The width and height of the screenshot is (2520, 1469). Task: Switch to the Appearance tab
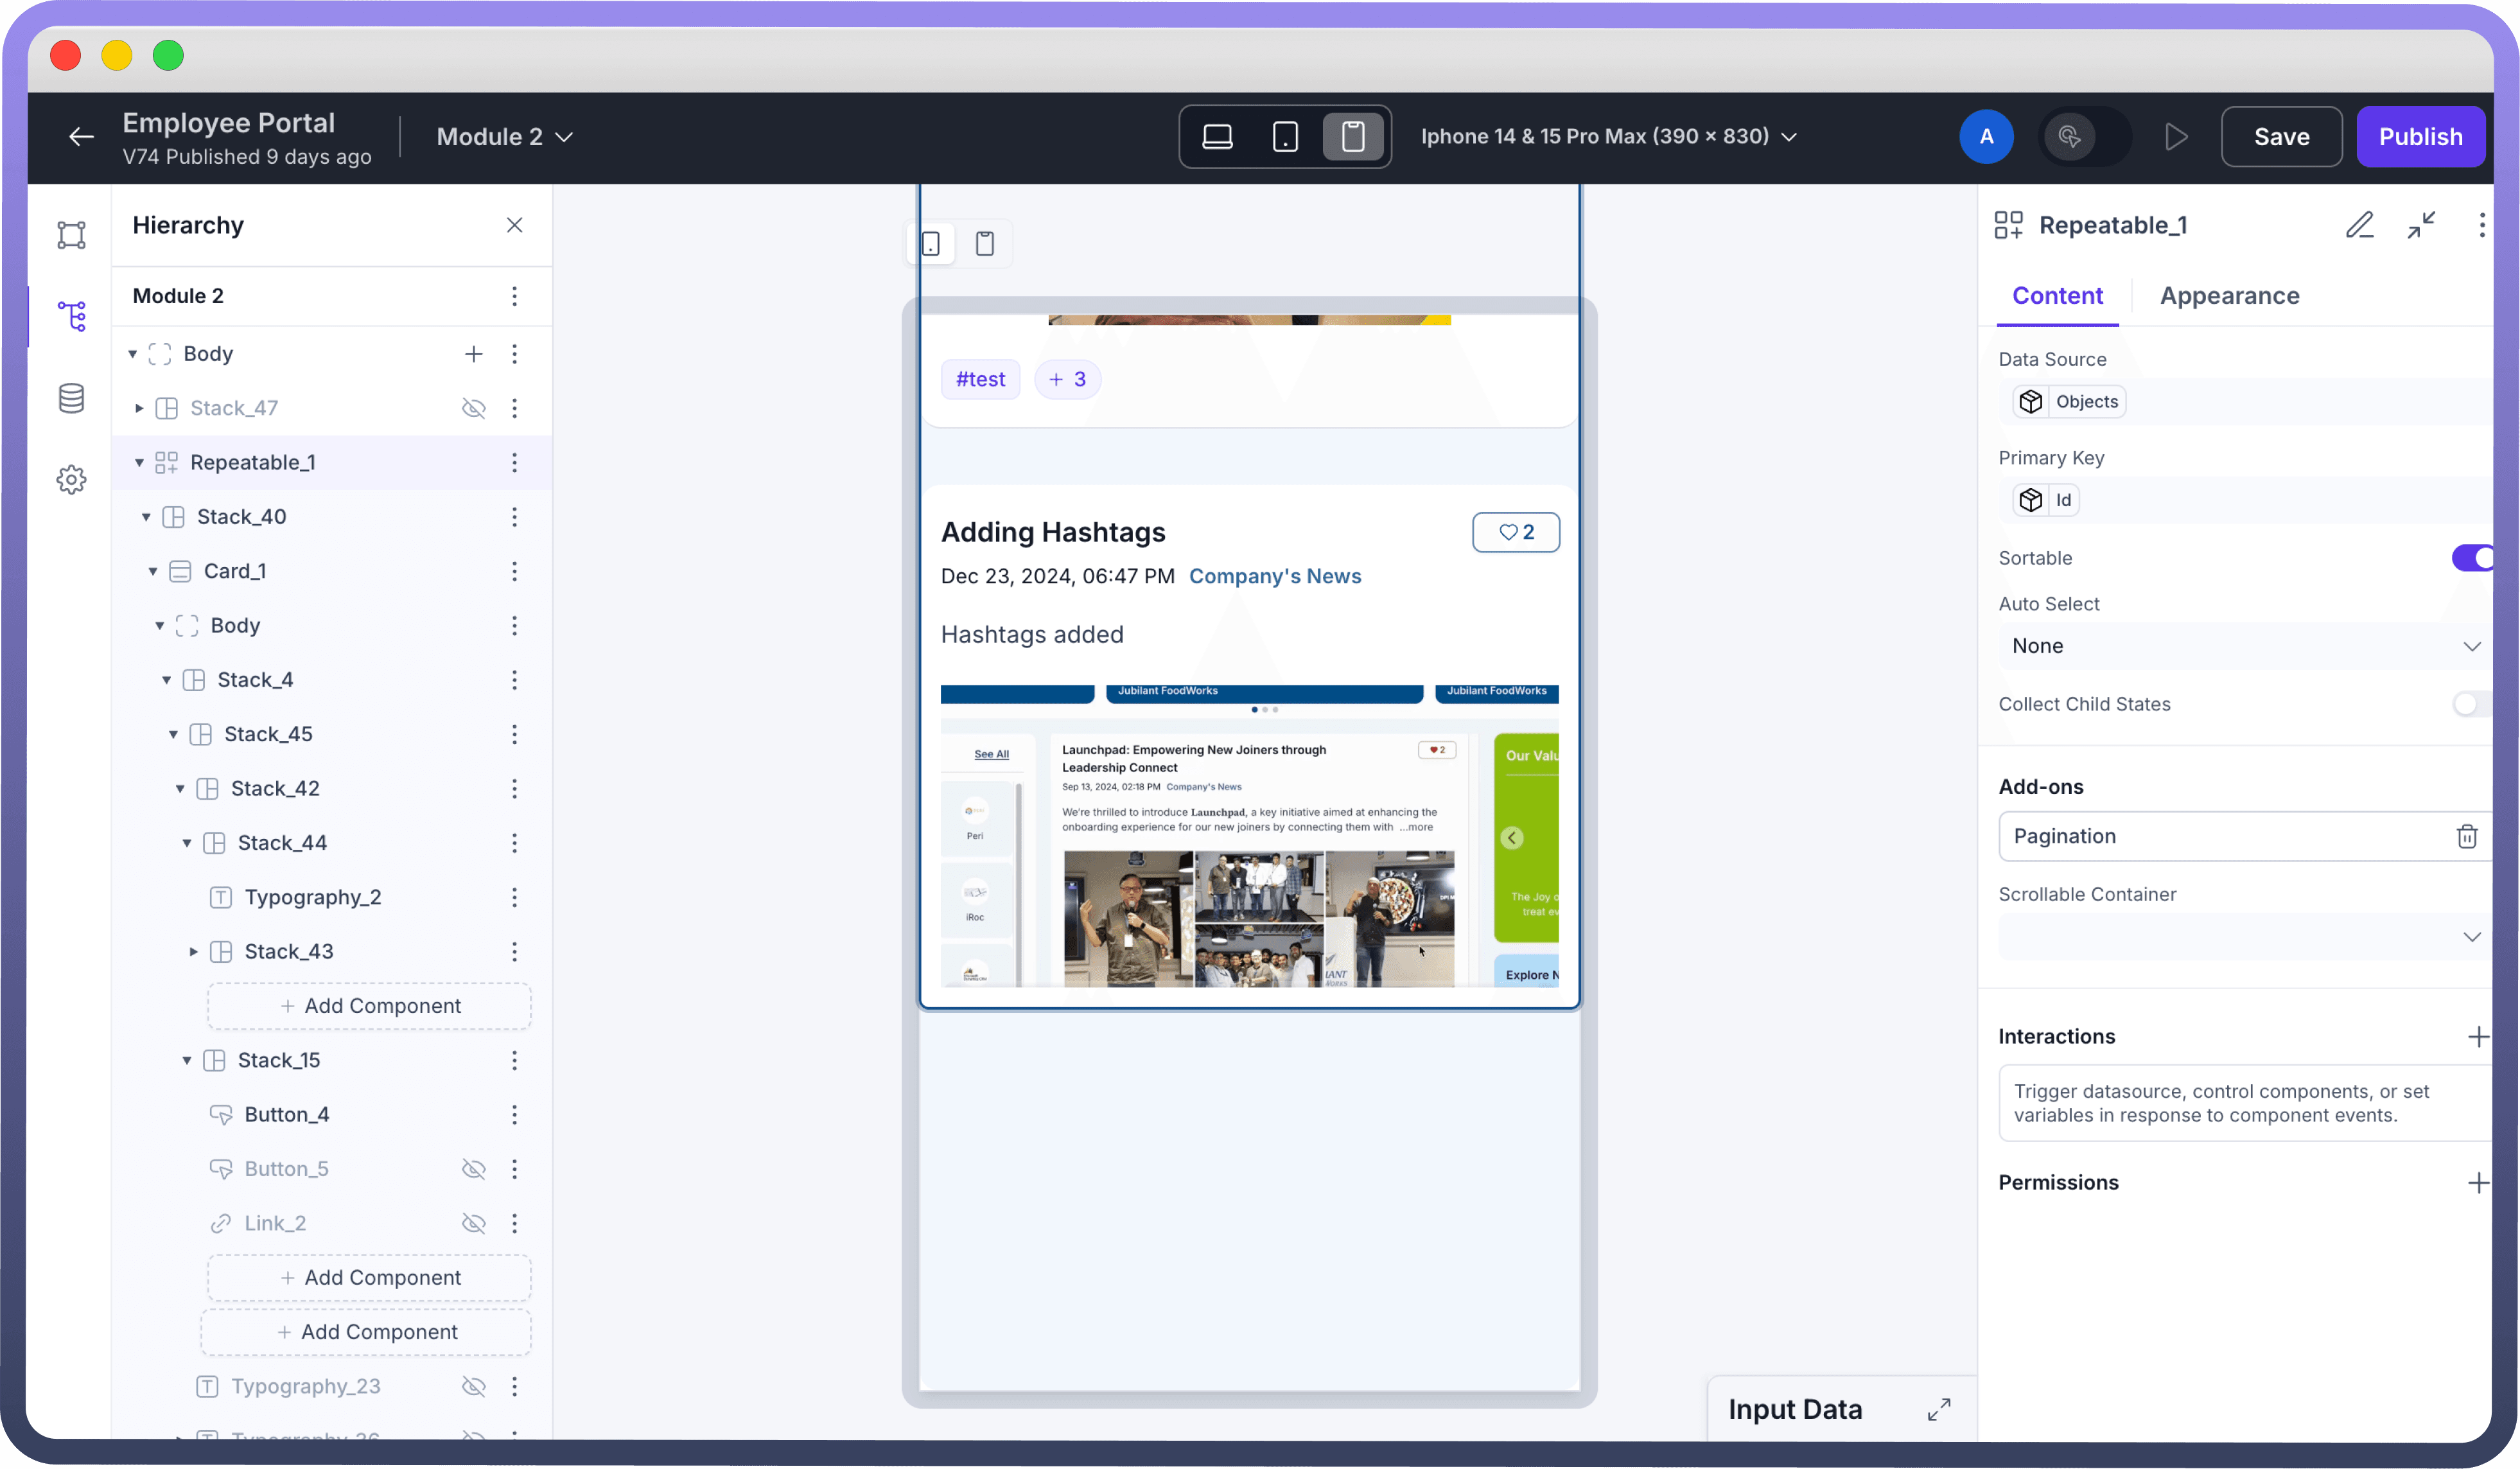(2229, 296)
